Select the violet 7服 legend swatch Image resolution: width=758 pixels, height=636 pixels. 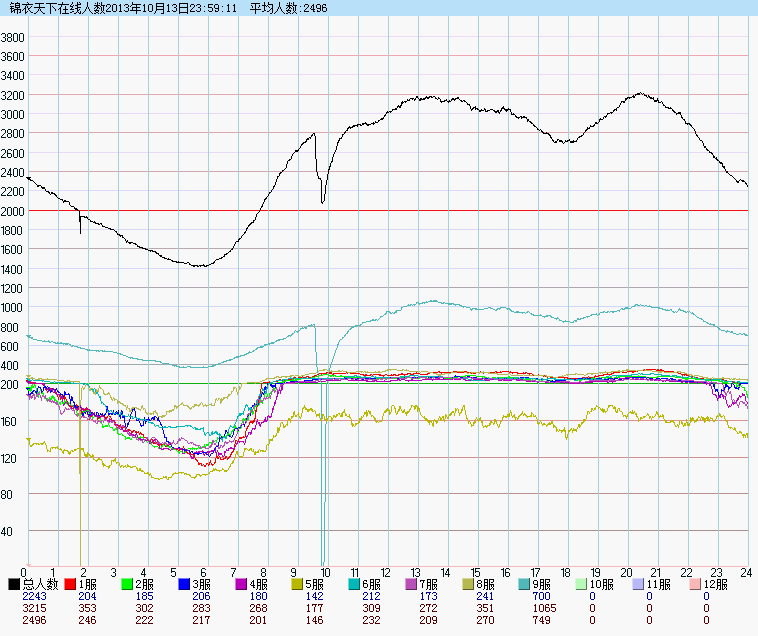coord(413,584)
